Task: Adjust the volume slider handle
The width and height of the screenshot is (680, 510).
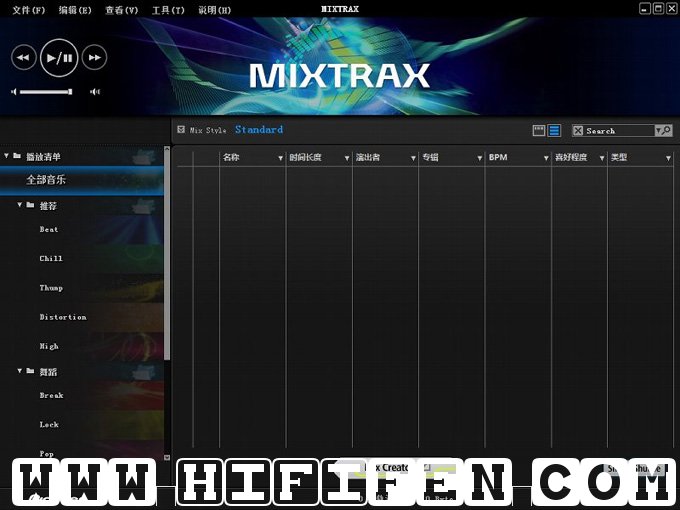Action: click(x=70, y=92)
